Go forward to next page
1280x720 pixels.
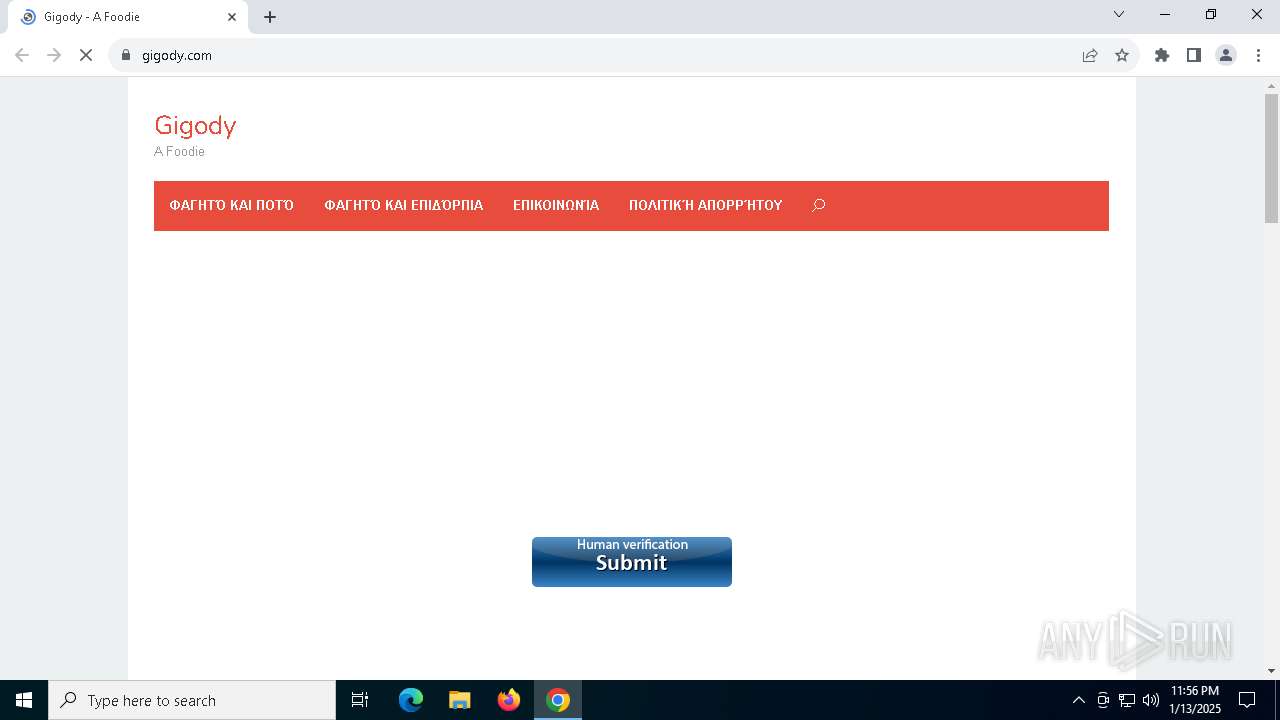tap(54, 55)
